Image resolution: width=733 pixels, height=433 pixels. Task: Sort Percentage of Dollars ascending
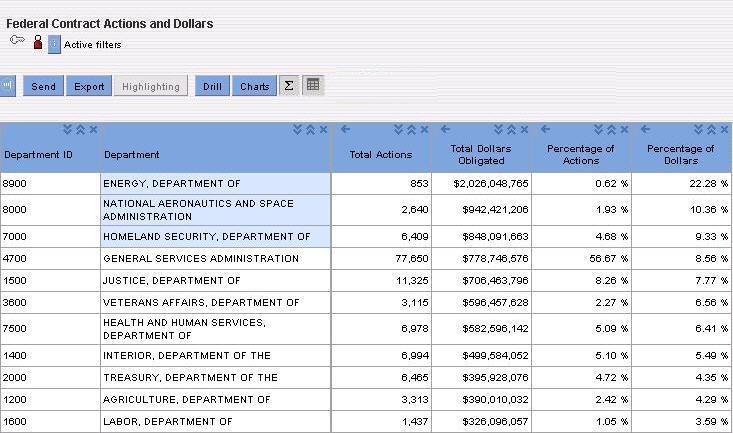pos(711,130)
